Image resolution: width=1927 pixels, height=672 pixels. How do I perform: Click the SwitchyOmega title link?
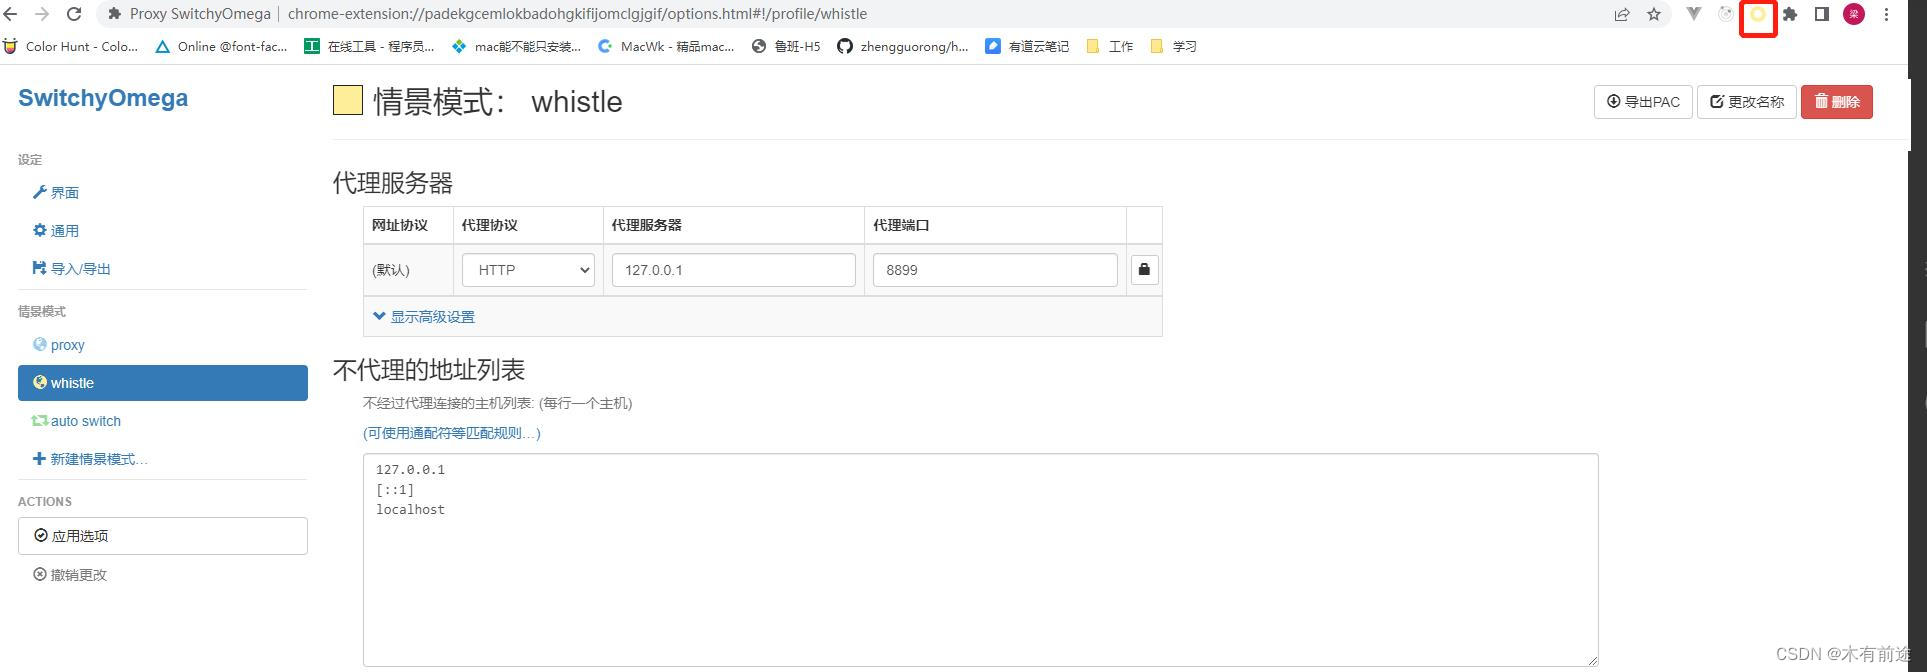point(103,98)
